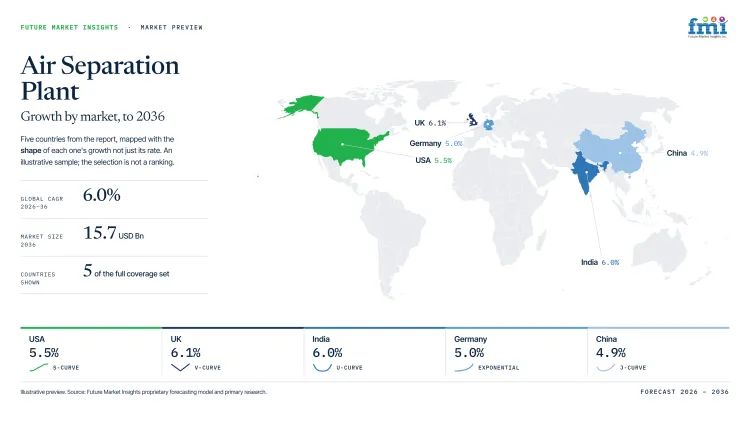Select the UK 6.1% map label
Screen dimensions: 750x421
pos(430,123)
